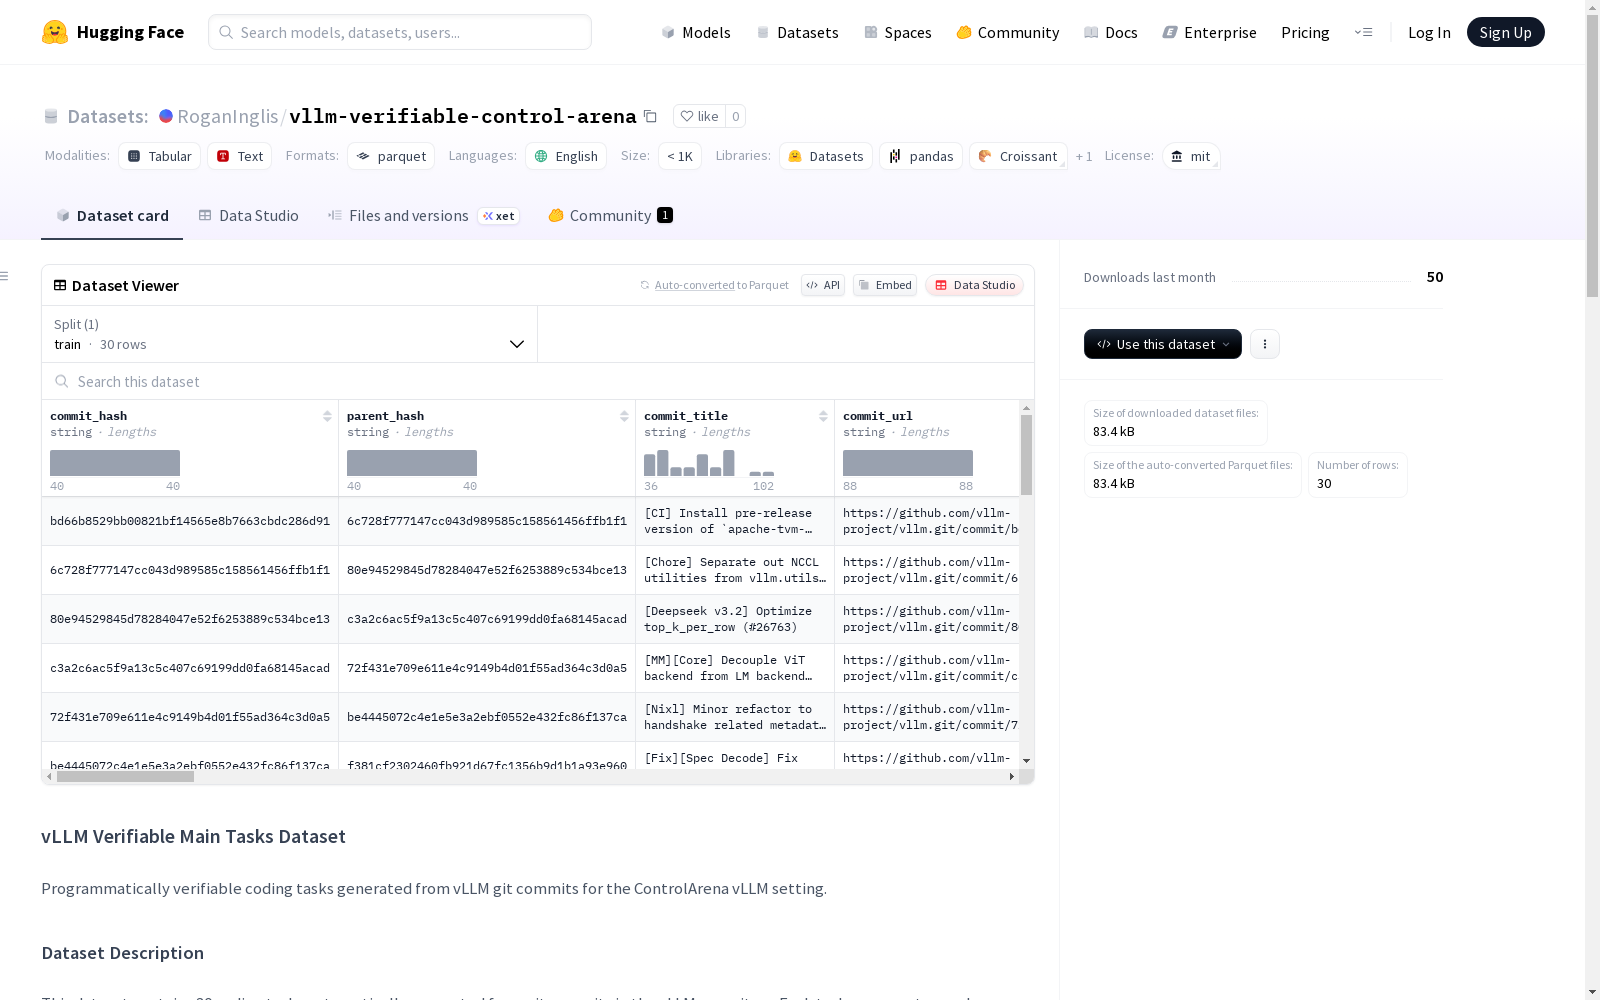Select the "[Nixl] Minor refactor" title cell

(735, 717)
